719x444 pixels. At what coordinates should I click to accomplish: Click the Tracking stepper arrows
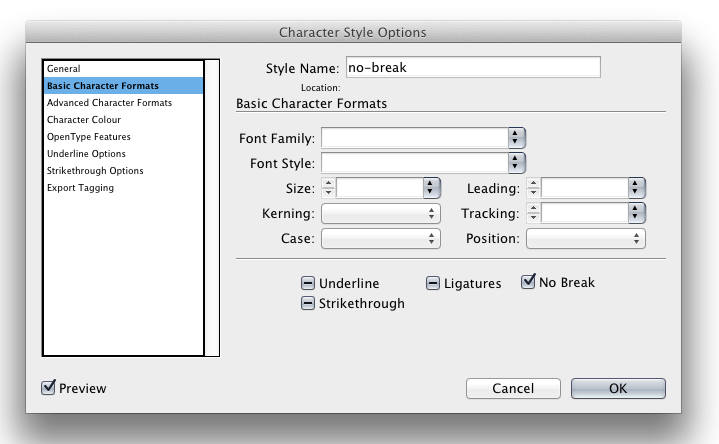coord(533,213)
